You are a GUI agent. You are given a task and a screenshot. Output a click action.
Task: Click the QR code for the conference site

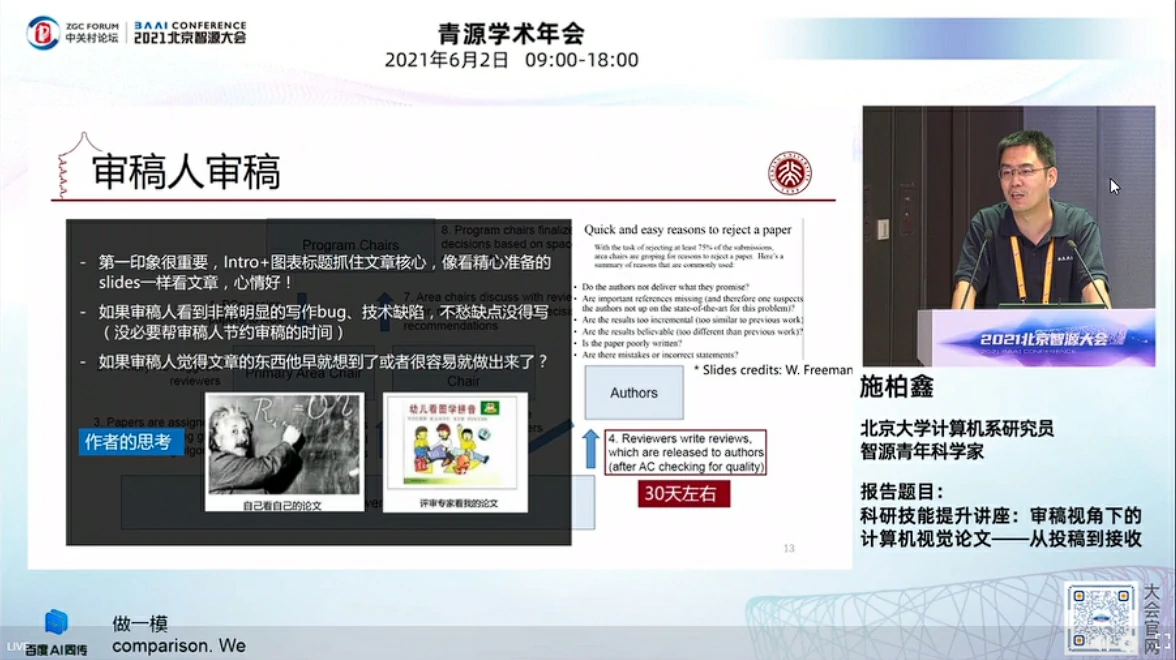point(1101,617)
